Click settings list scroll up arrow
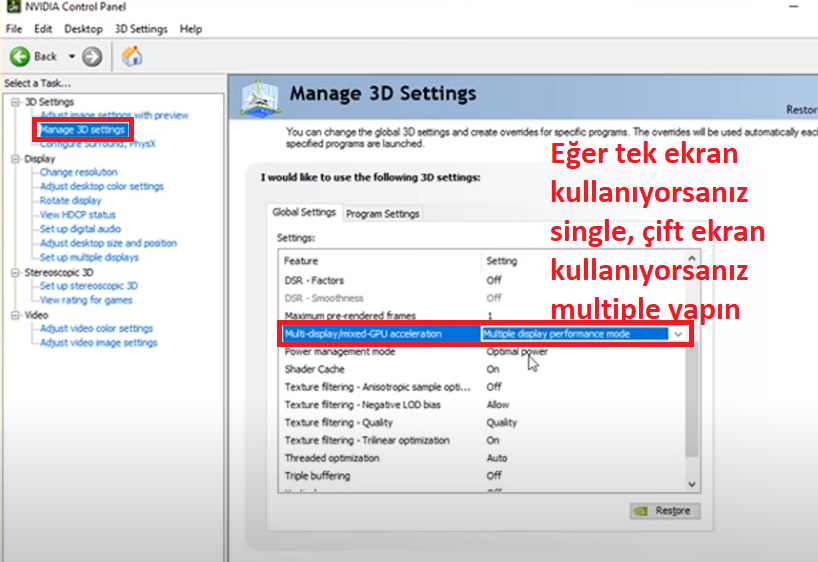Viewport: 818px width, 562px height. click(692, 258)
